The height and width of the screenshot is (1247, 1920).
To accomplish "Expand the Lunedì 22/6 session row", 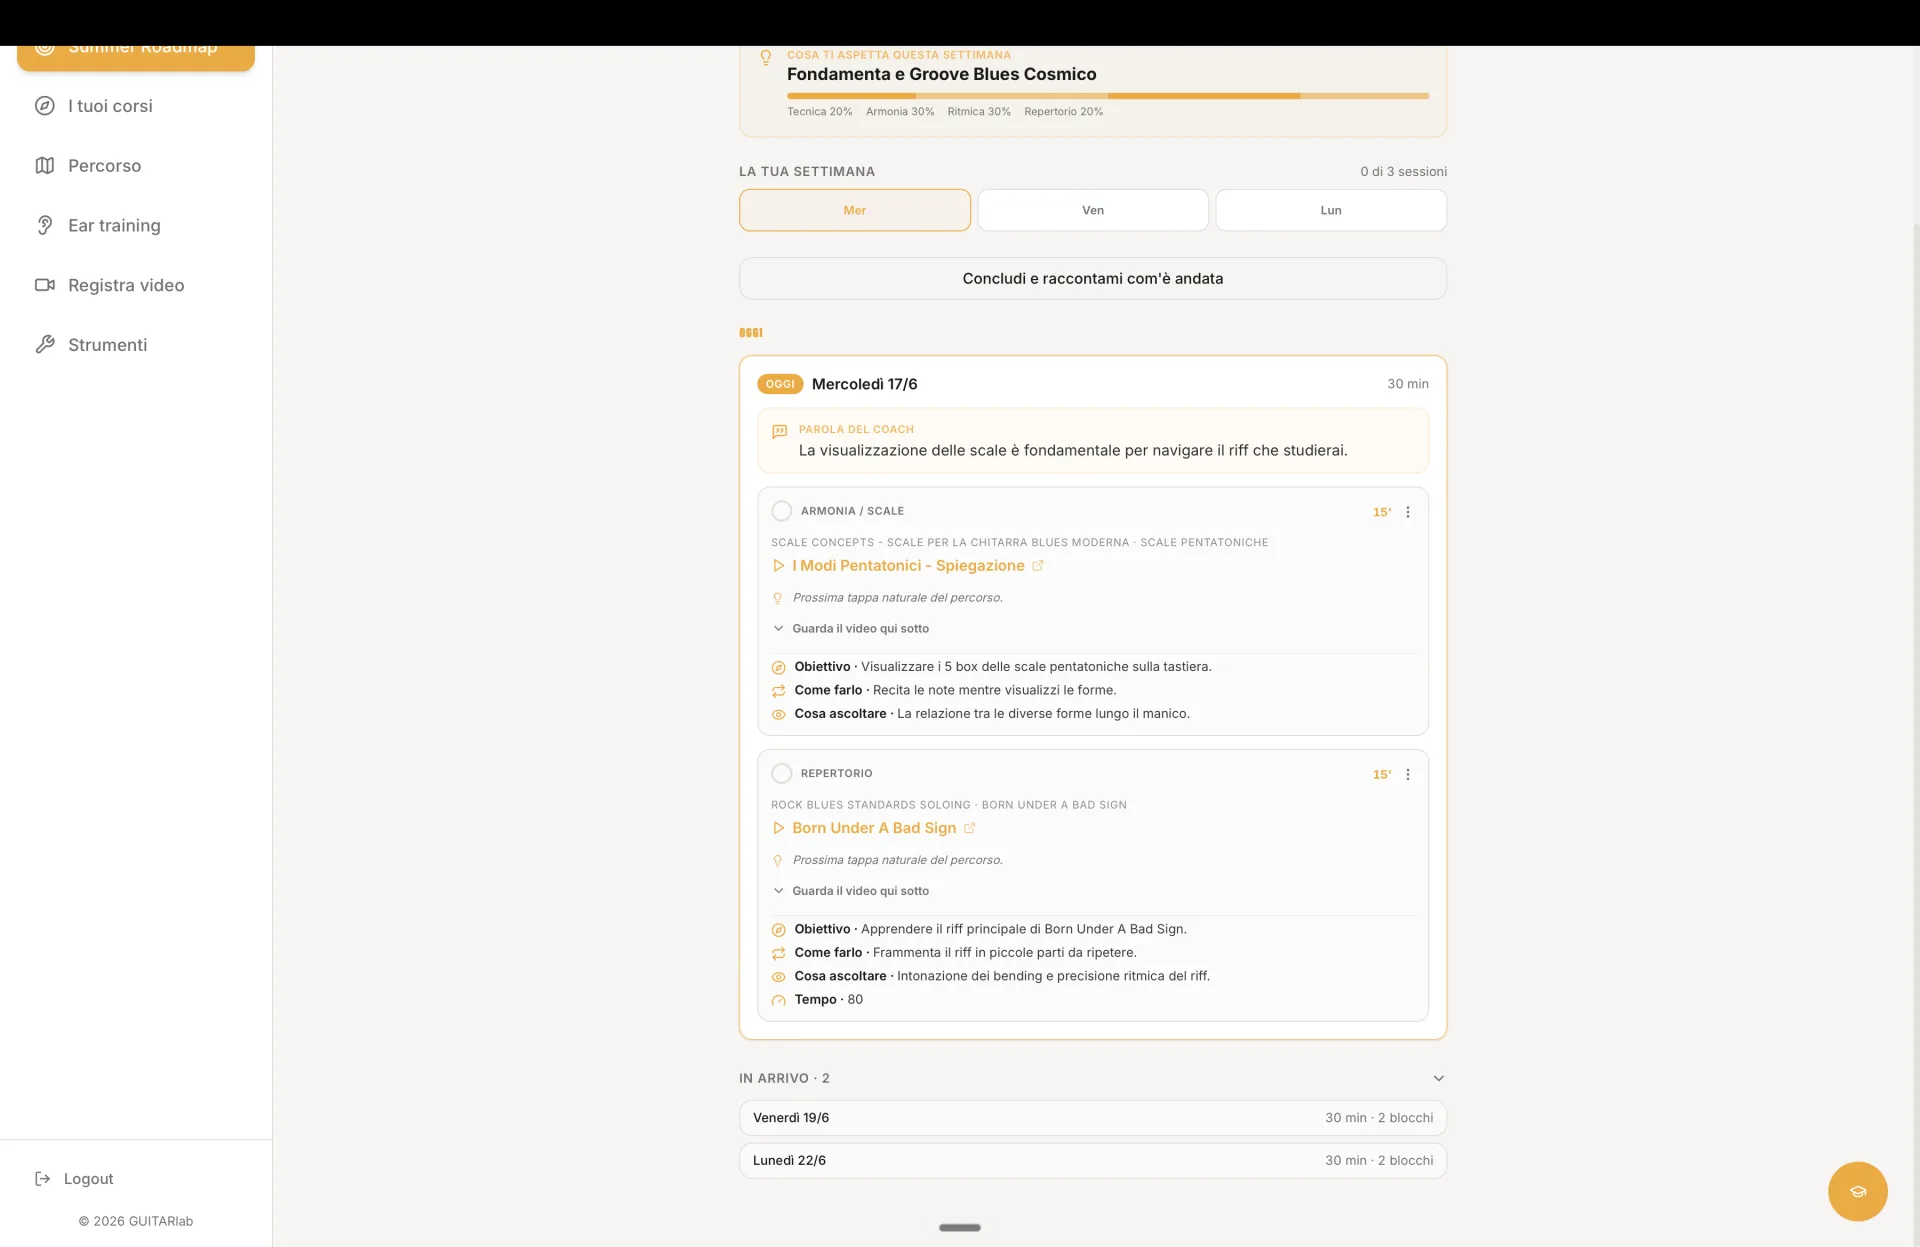I will click(1092, 1161).
